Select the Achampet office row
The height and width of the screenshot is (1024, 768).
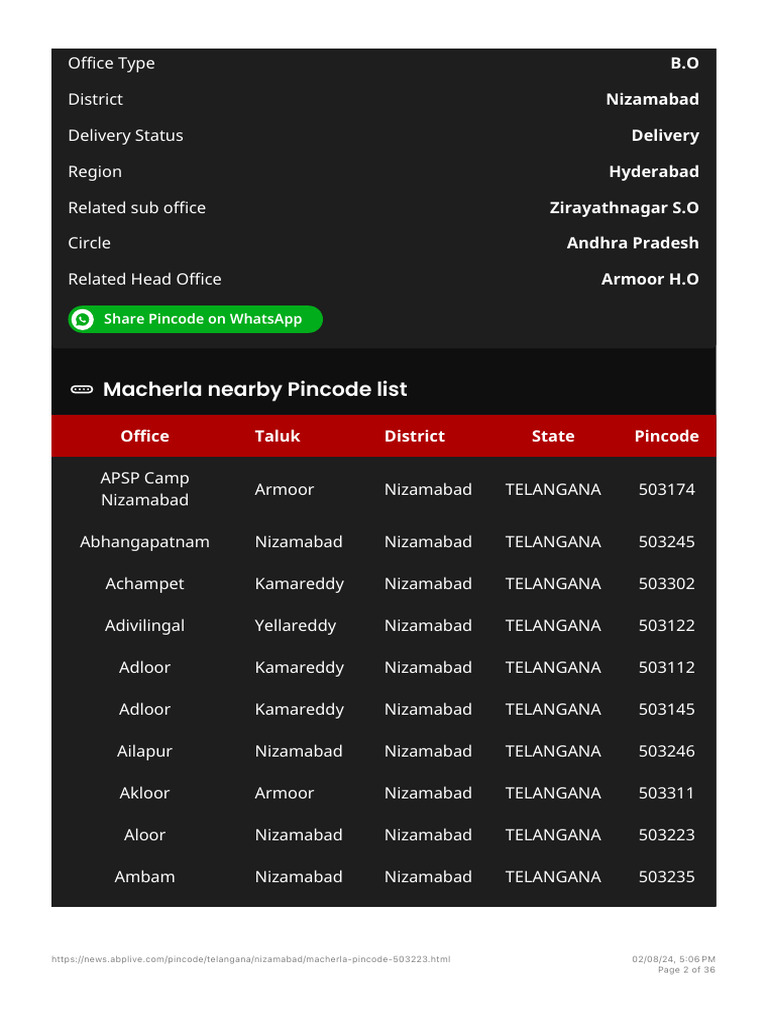coord(145,584)
